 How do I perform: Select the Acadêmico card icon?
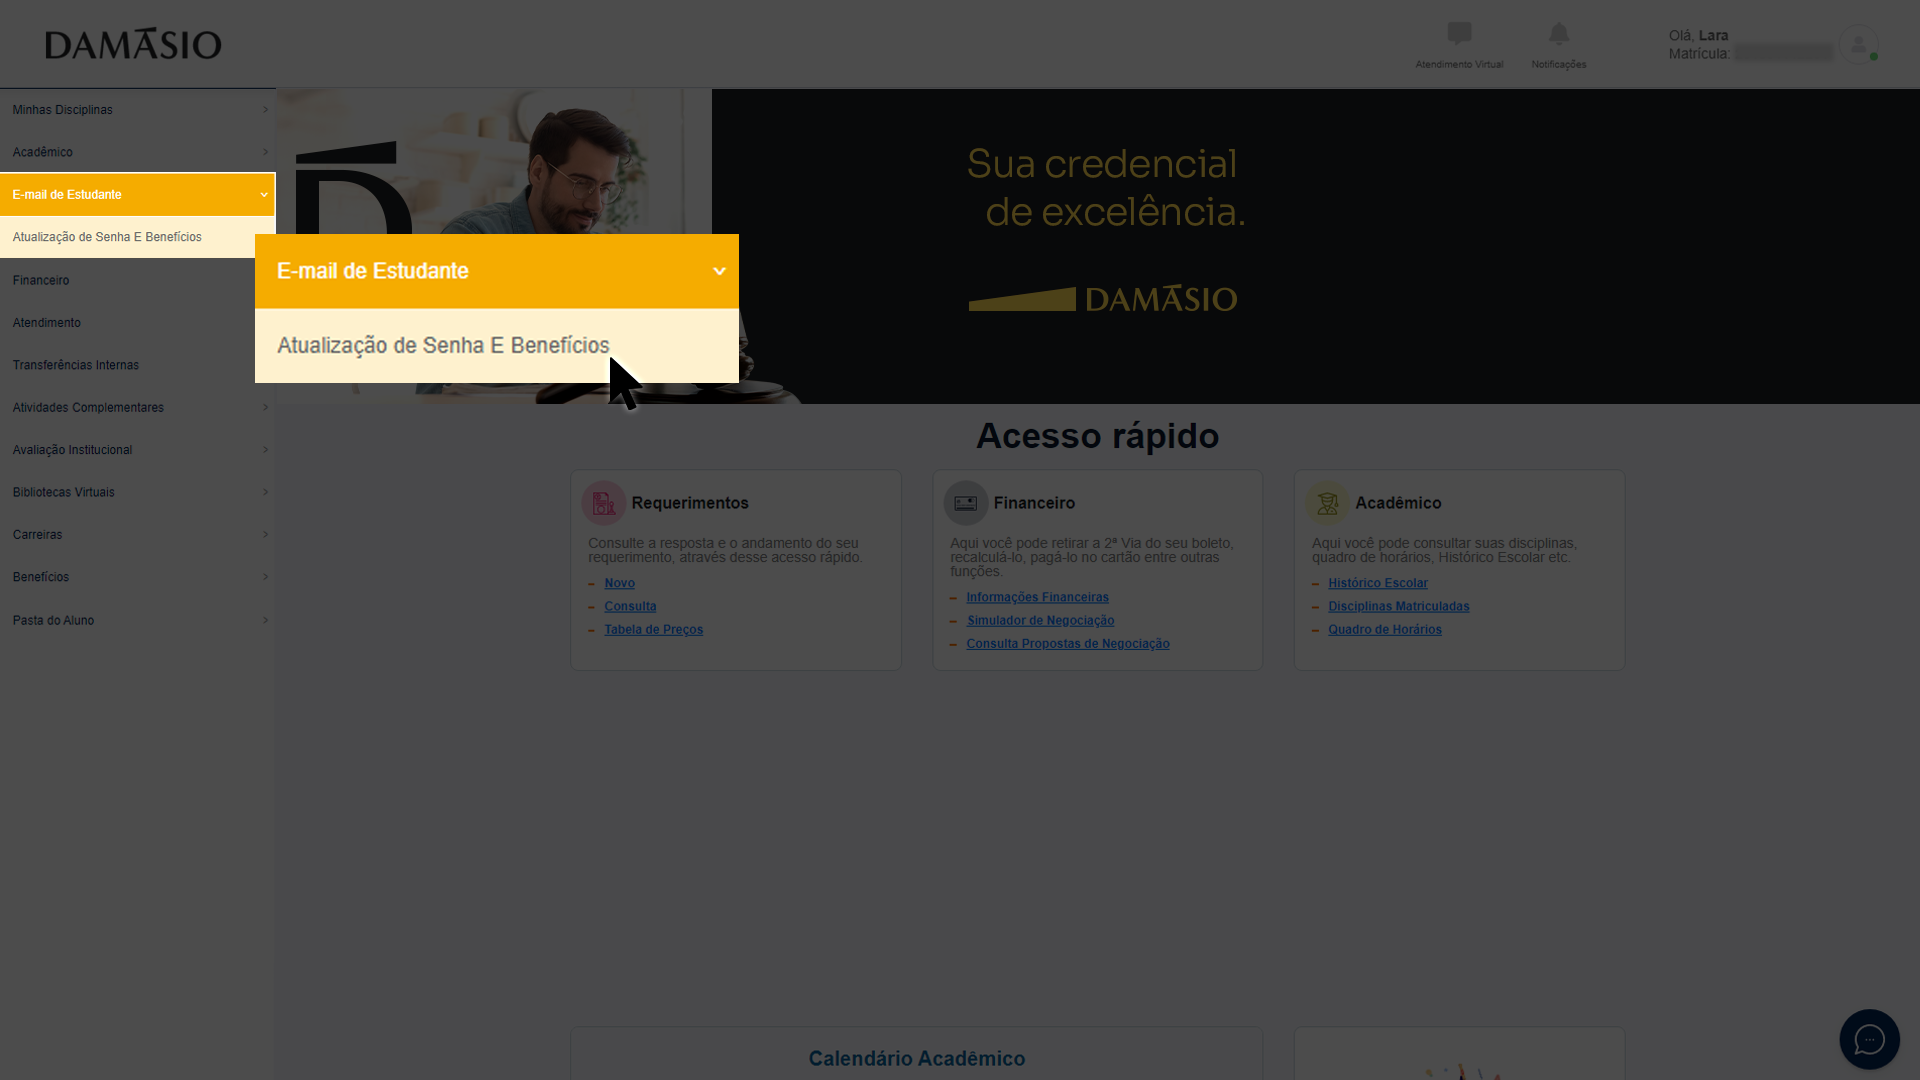(1327, 503)
